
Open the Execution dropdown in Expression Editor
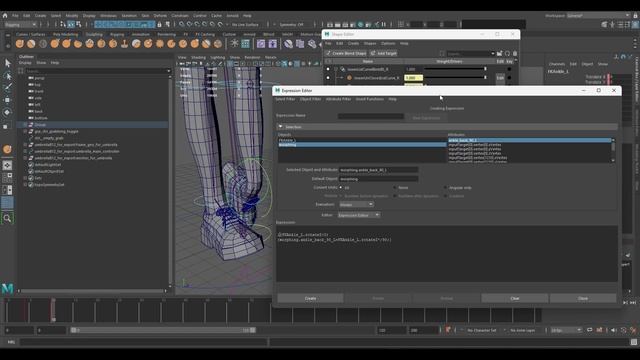(356, 204)
